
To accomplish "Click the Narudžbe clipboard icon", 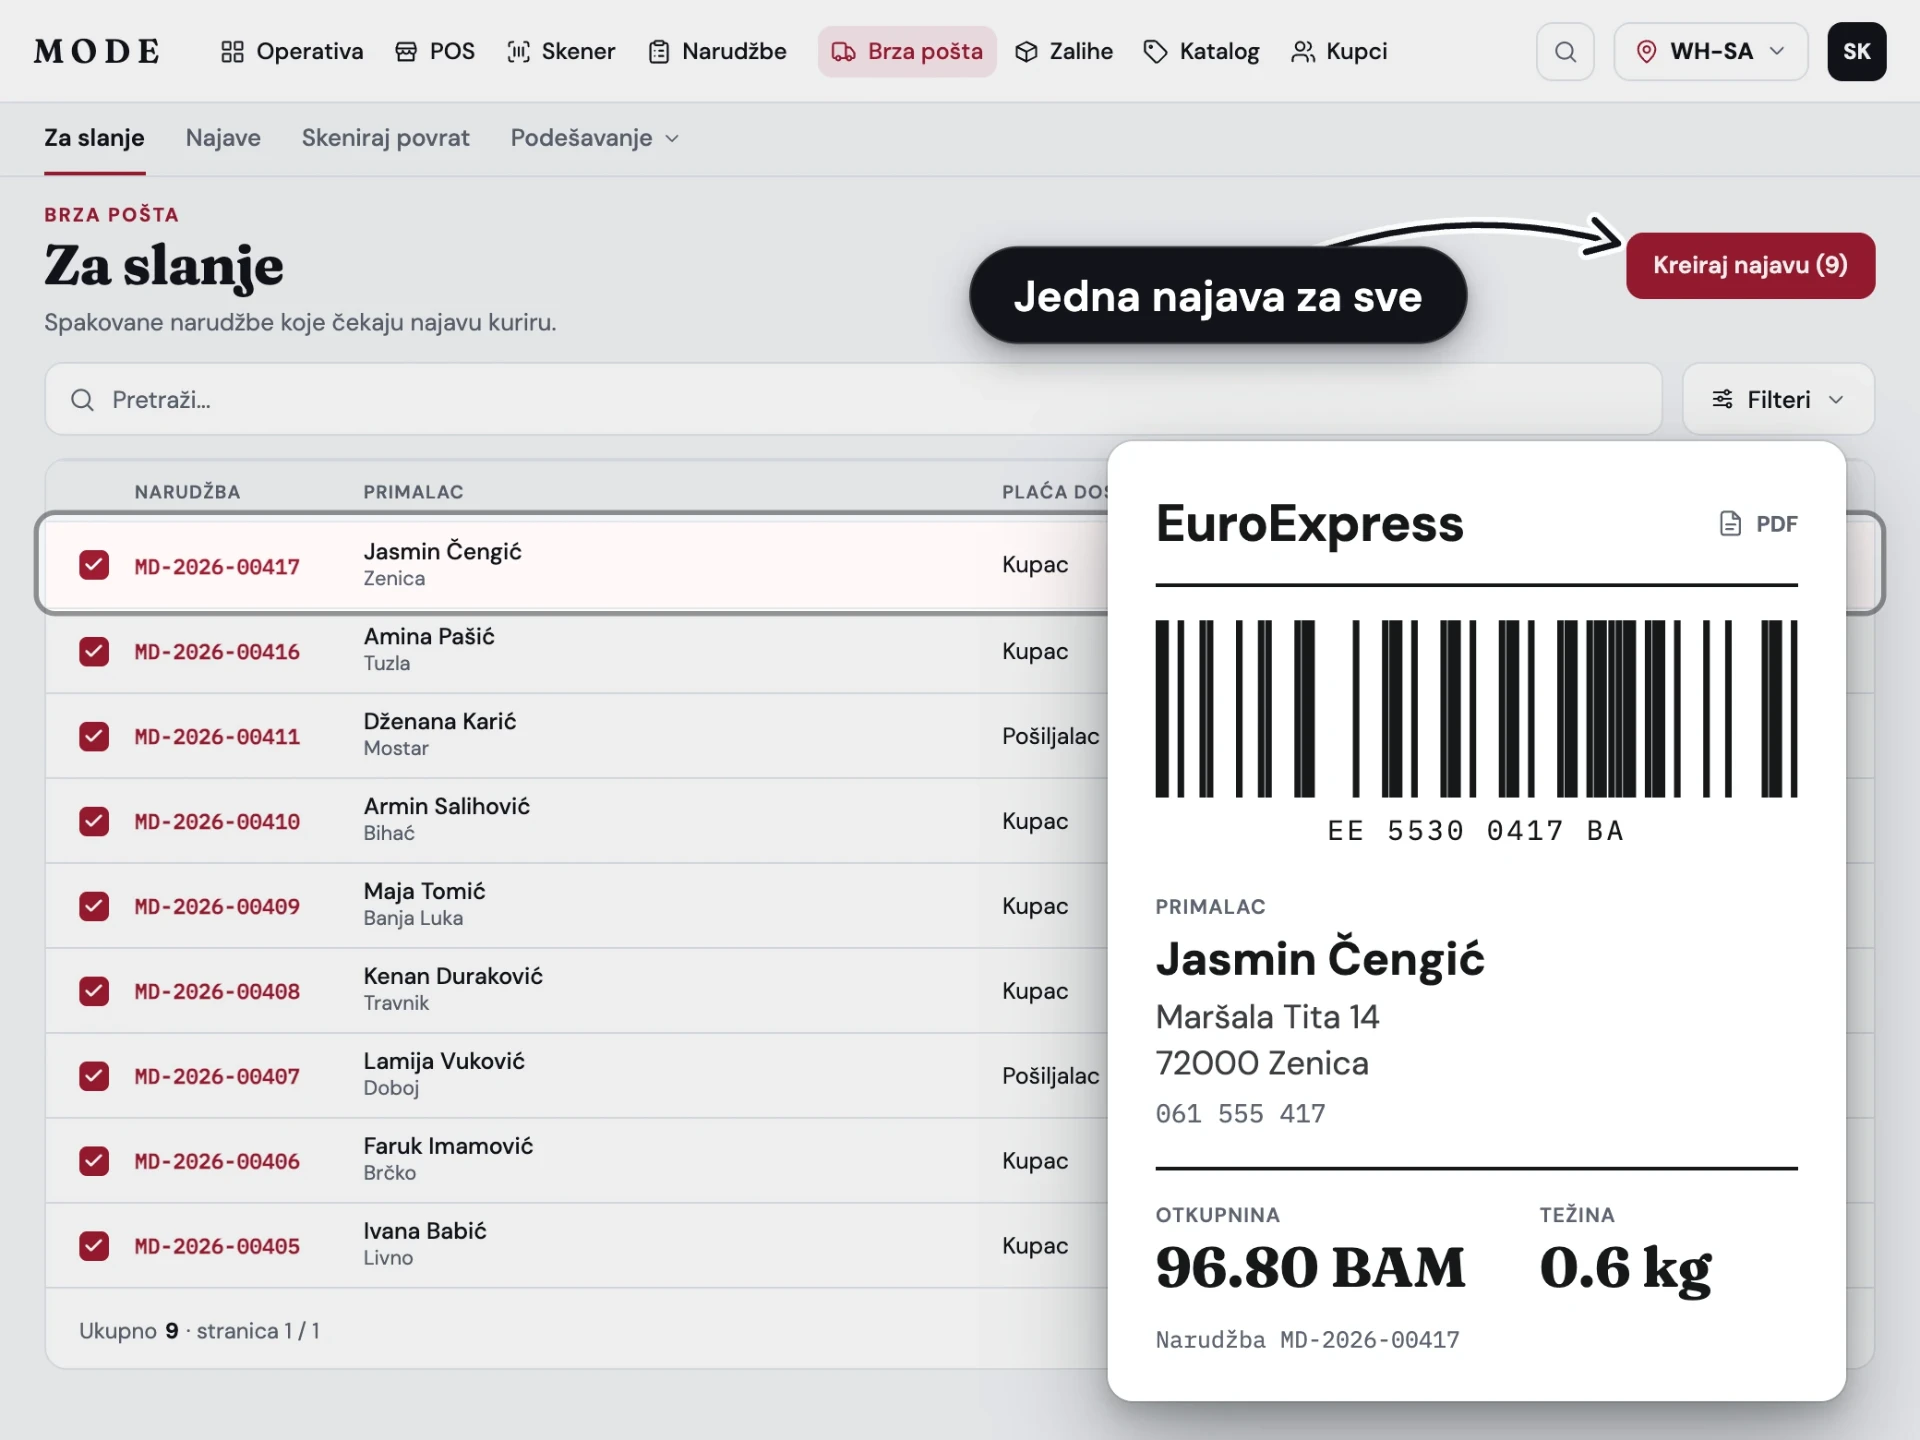I will (x=658, y=52).
